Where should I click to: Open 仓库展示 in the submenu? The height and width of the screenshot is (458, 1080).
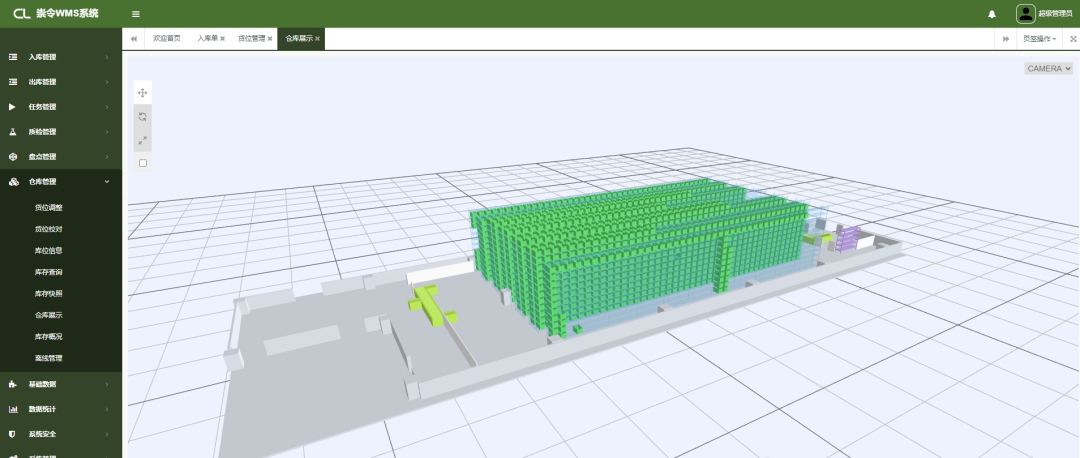click(x=49, y=315)
